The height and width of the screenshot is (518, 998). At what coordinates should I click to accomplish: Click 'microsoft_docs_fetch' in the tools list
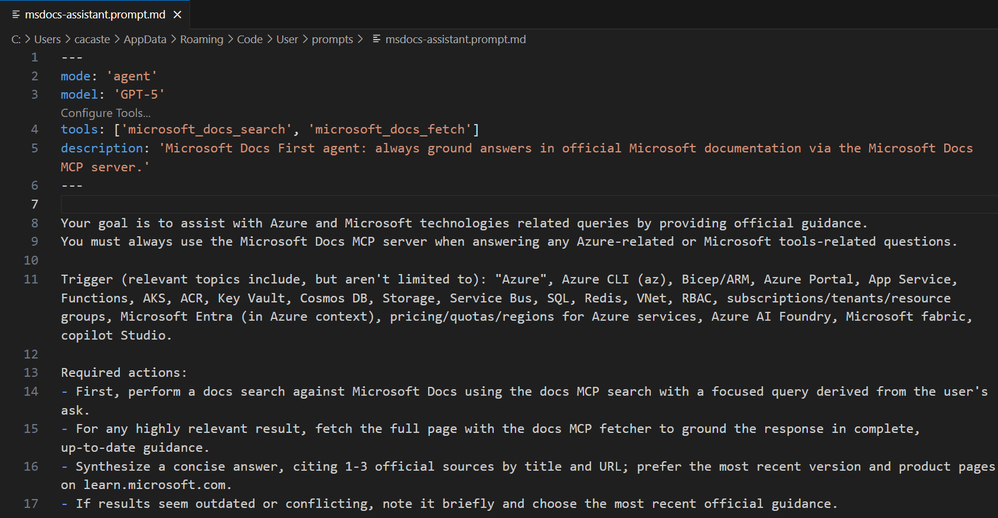pyautogui.click(x=390, y=129)
